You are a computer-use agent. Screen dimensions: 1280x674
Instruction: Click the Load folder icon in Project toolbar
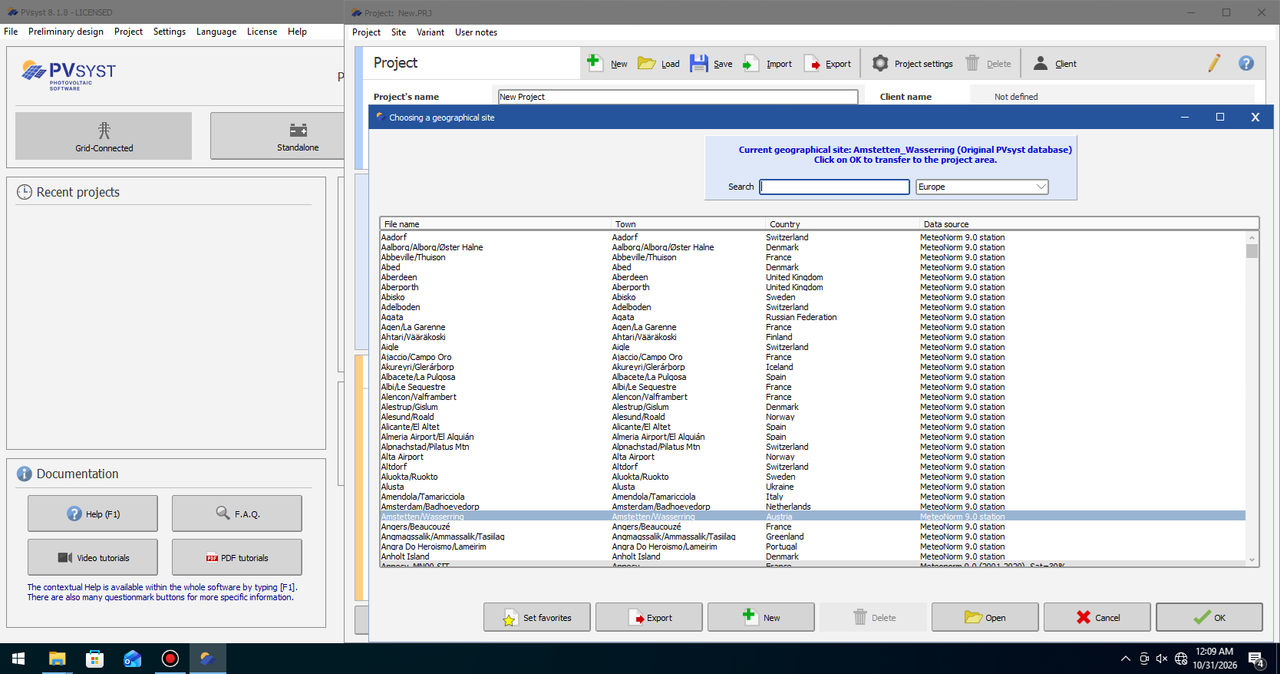tap(647, 63)
